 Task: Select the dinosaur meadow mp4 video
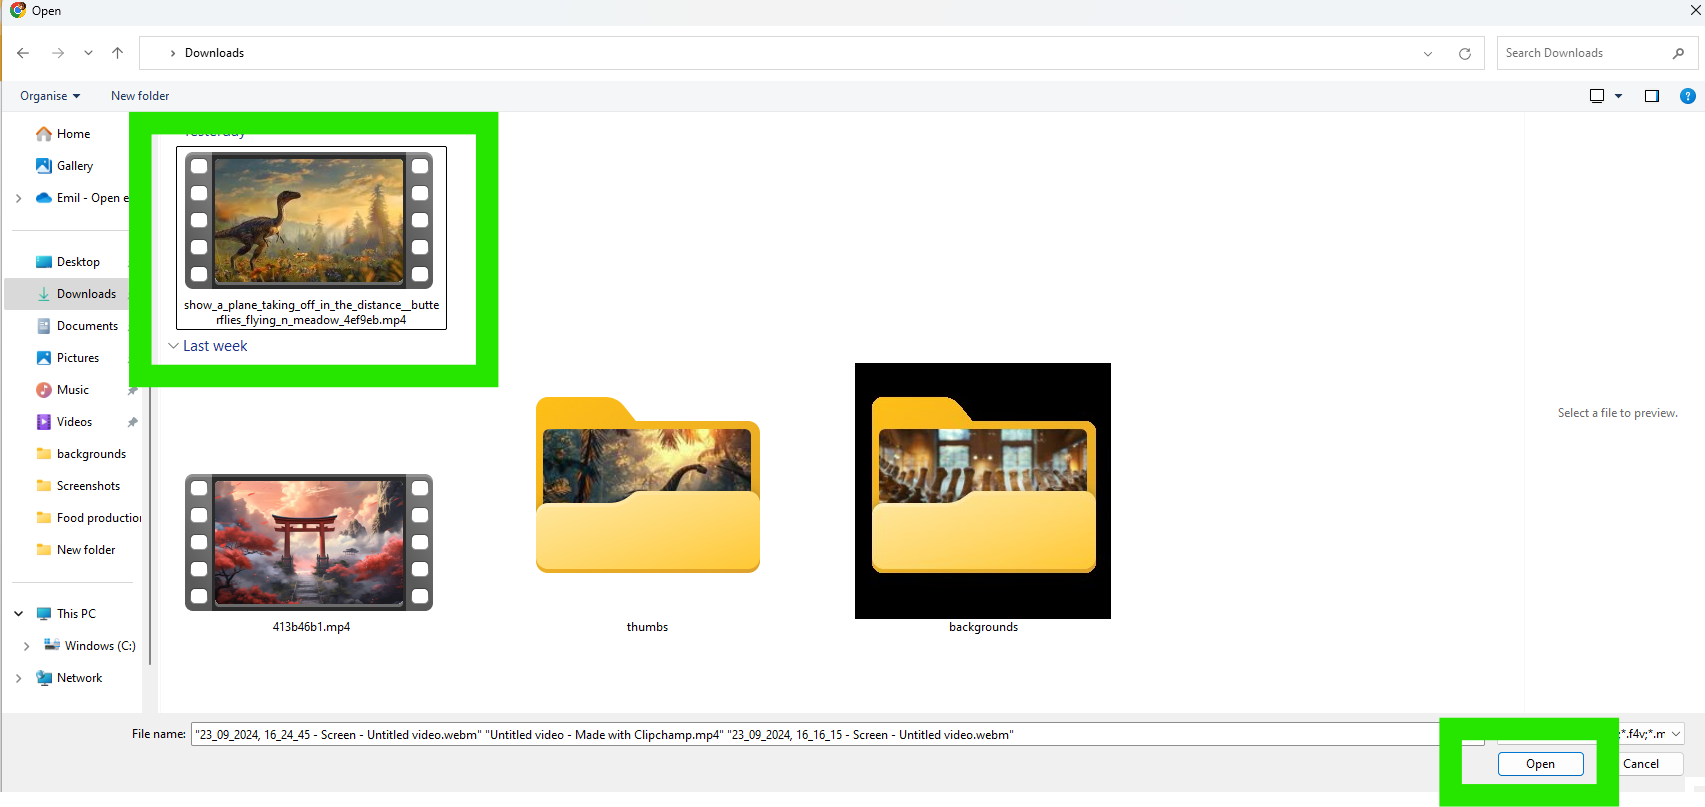click(x=311, y=238)
